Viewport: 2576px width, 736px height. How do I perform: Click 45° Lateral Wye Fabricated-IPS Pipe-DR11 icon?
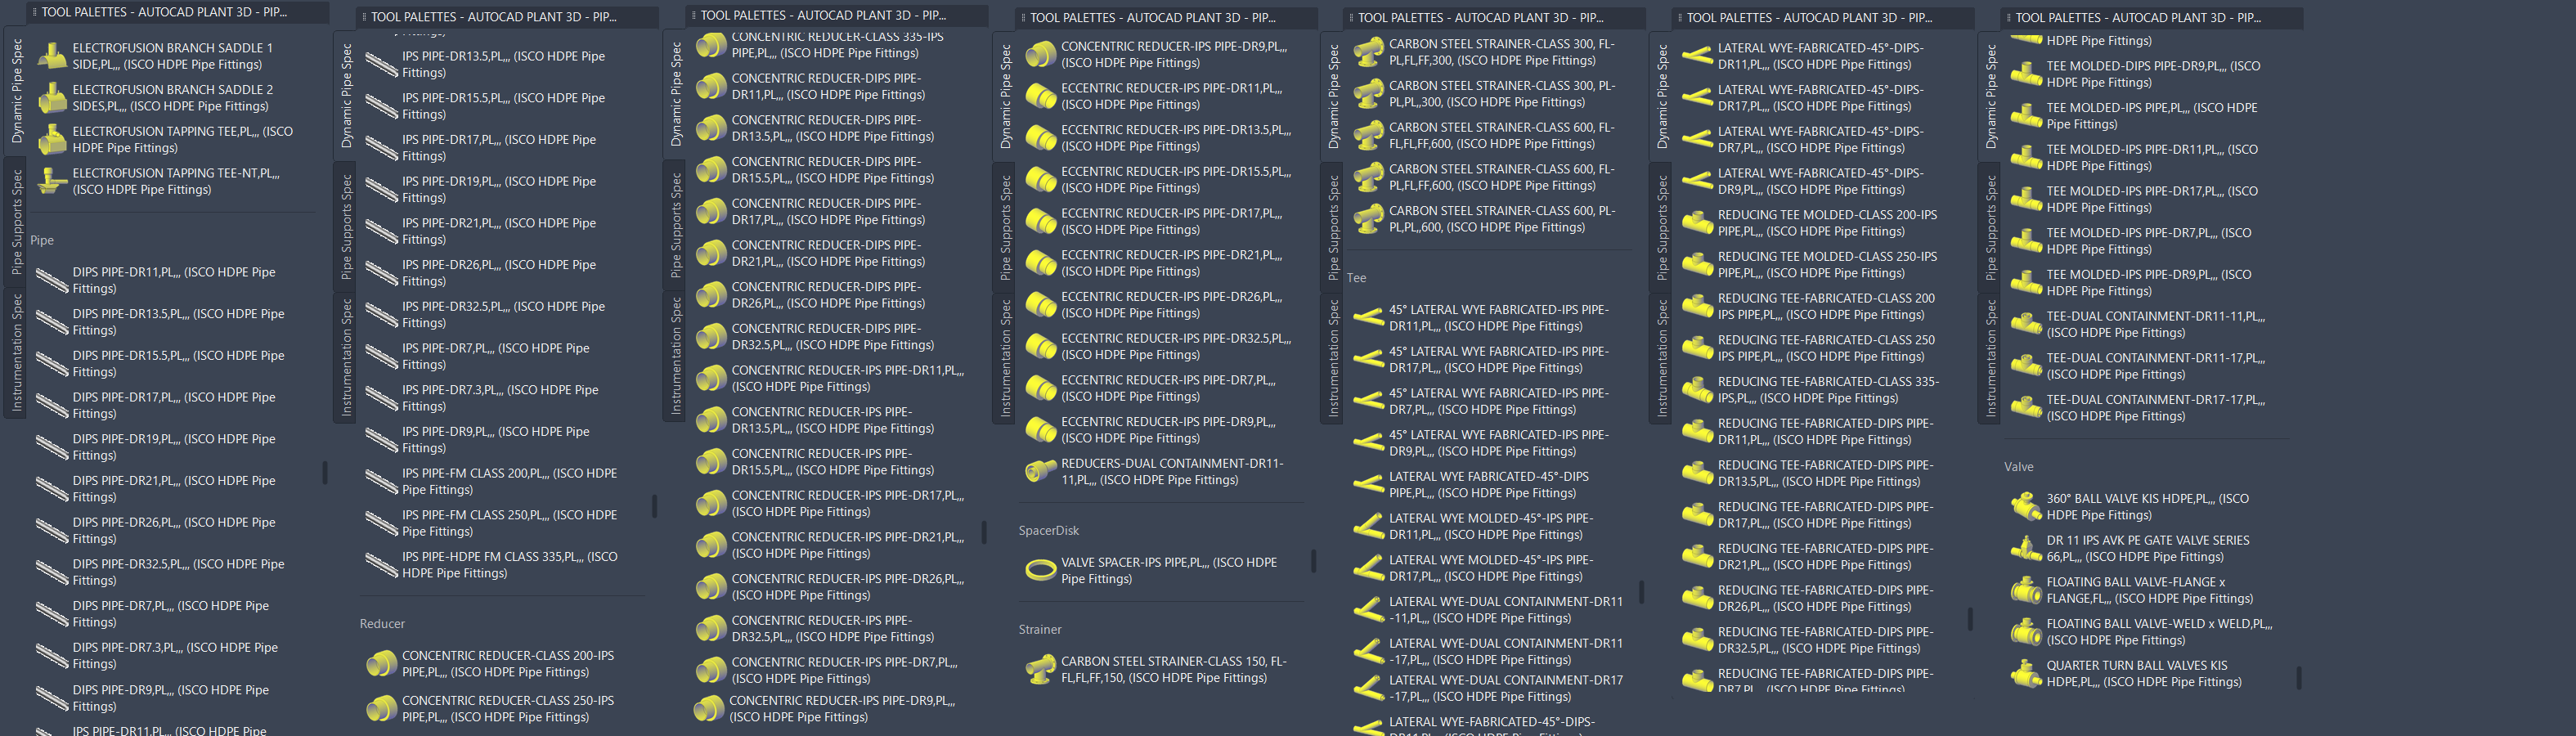tap(1369, 318)
